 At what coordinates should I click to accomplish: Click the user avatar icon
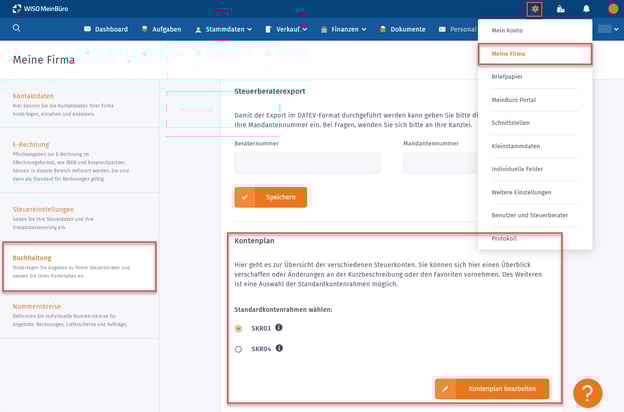612,9
